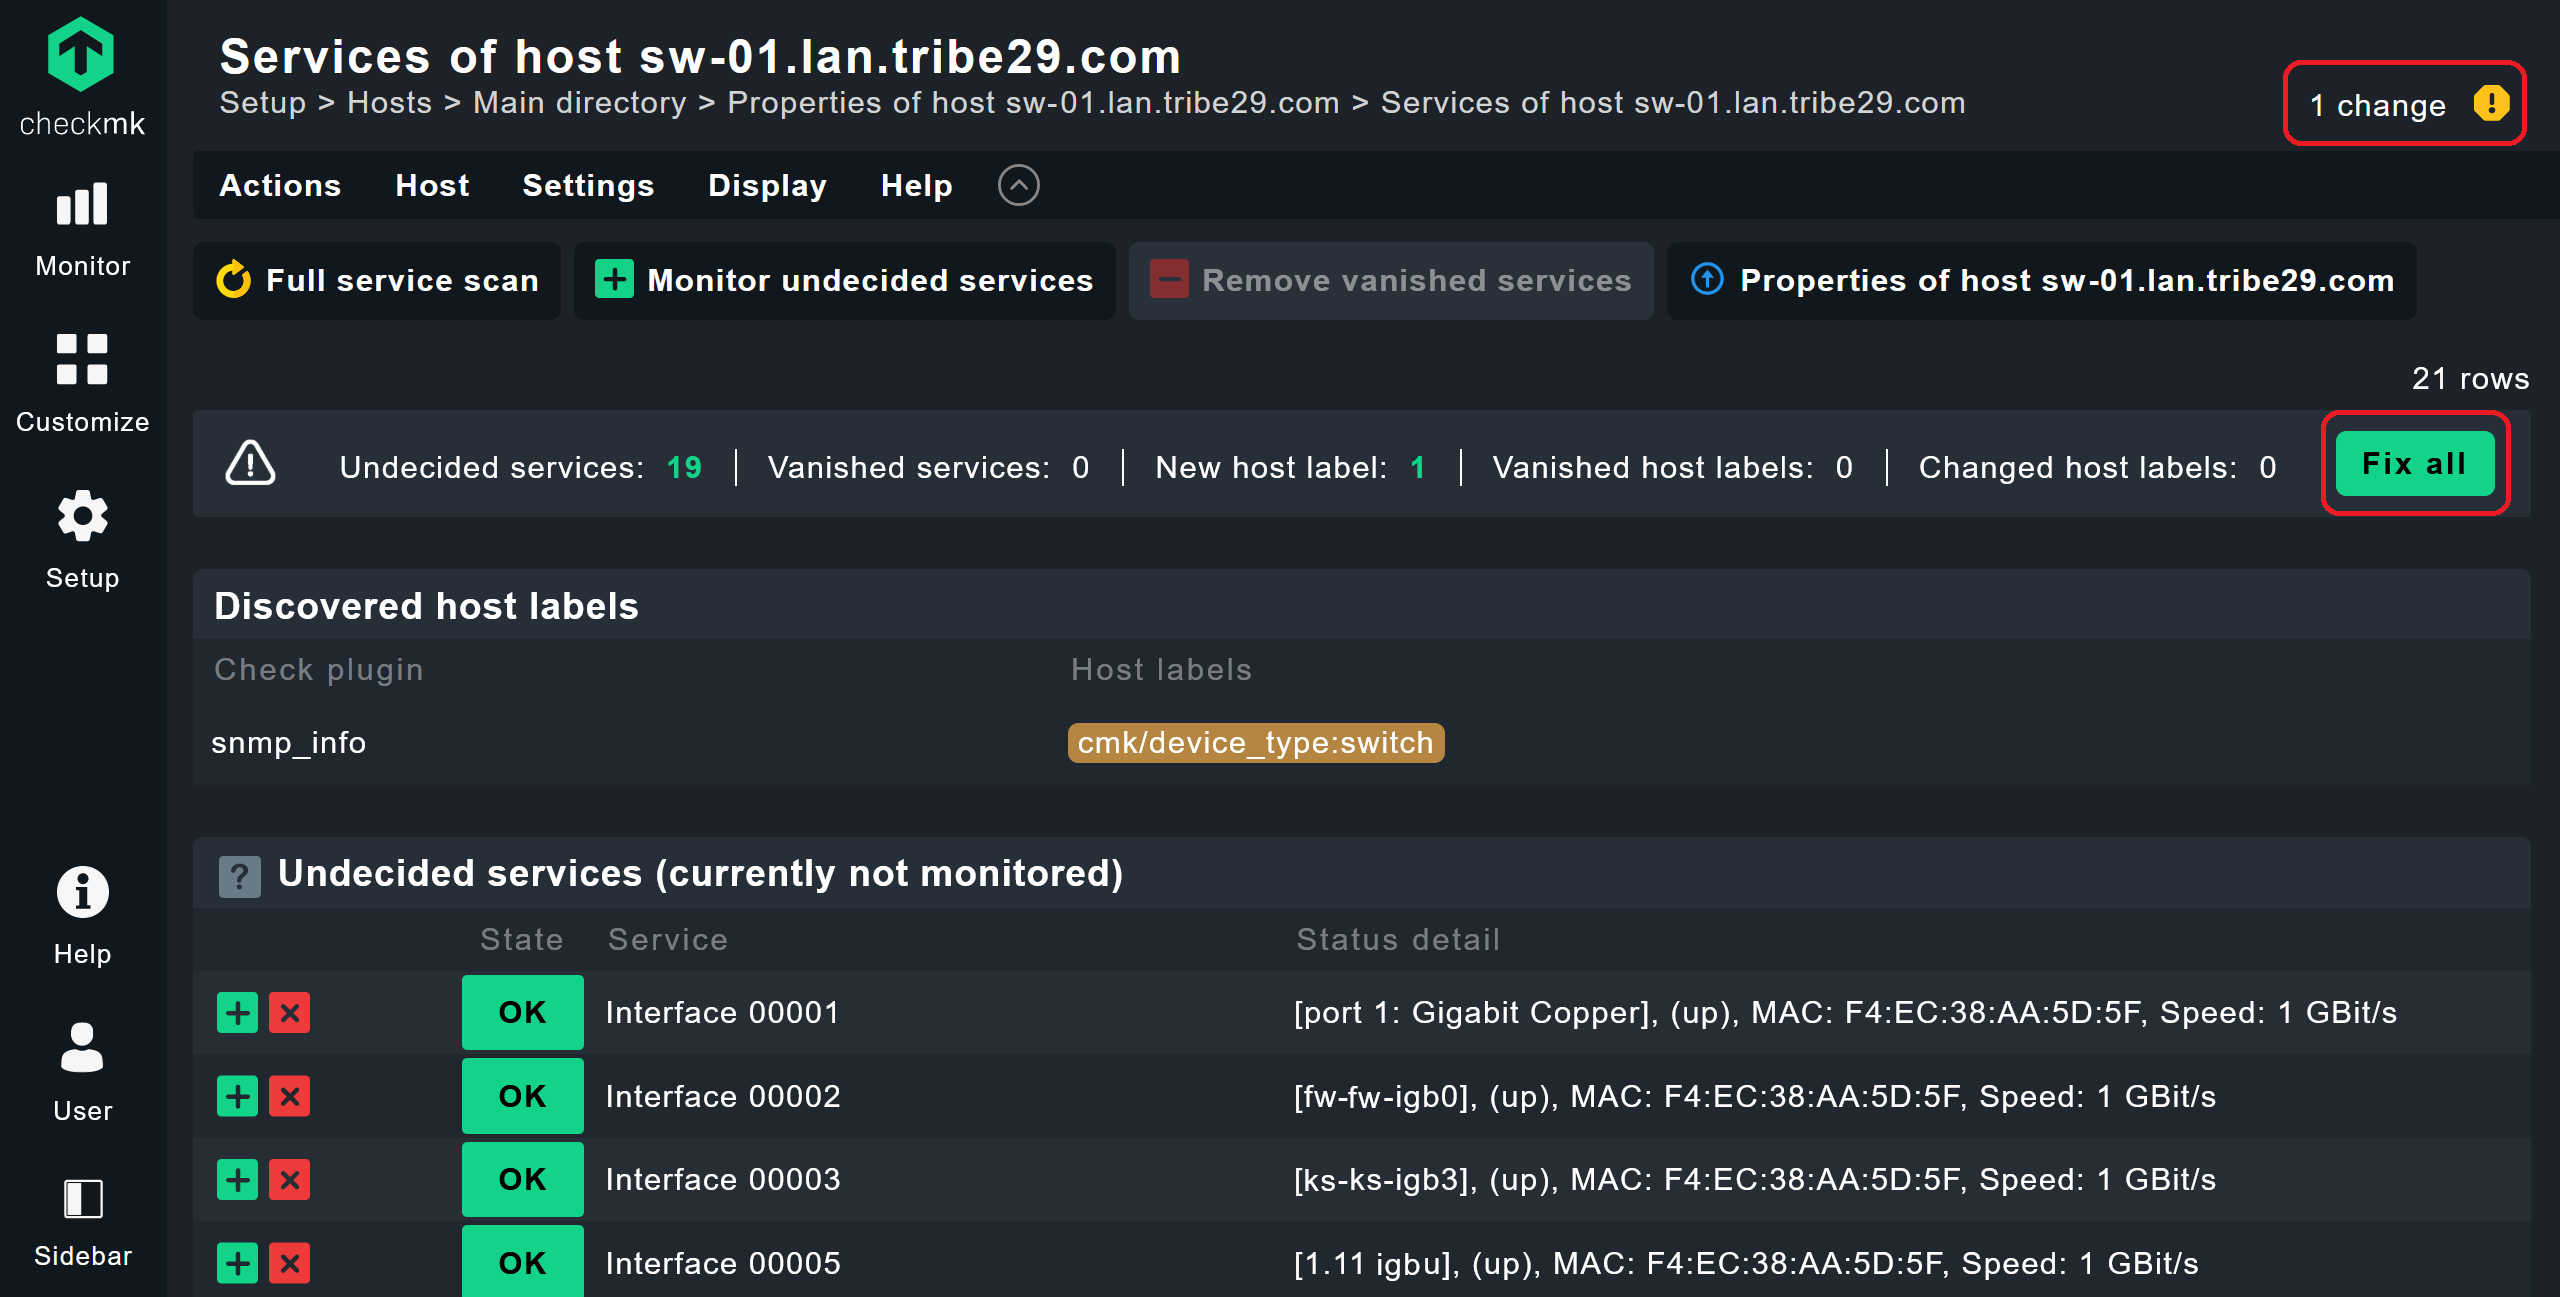Viewport: 2560px width, 1297px height.
Task: Click the Fix all button
Action: (2414, 463)
